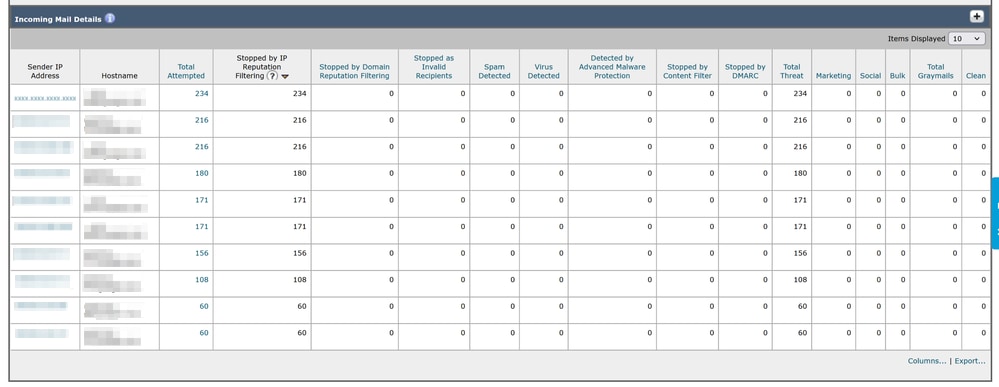Open Total Attempted value 180
999x387 pixels.
pyautogui.click(x=202, y=173)
